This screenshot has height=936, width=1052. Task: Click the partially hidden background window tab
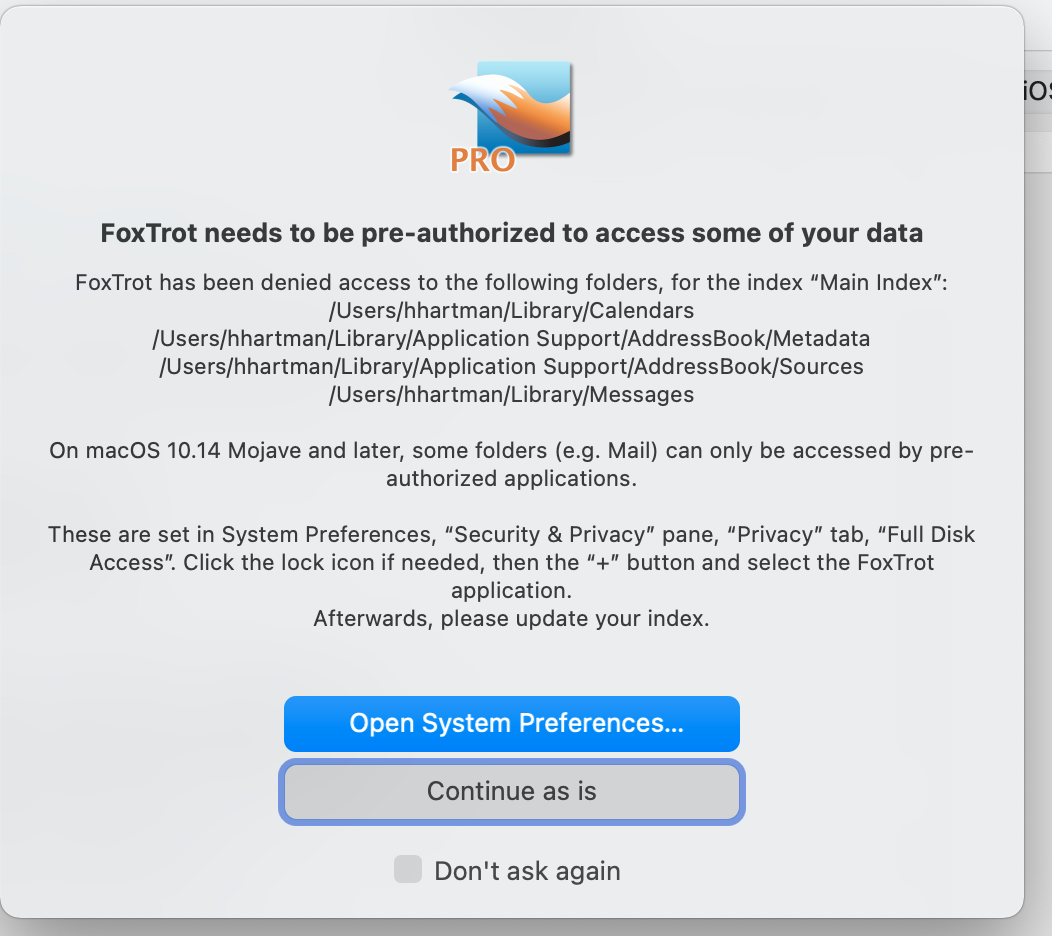point(1038,90)
